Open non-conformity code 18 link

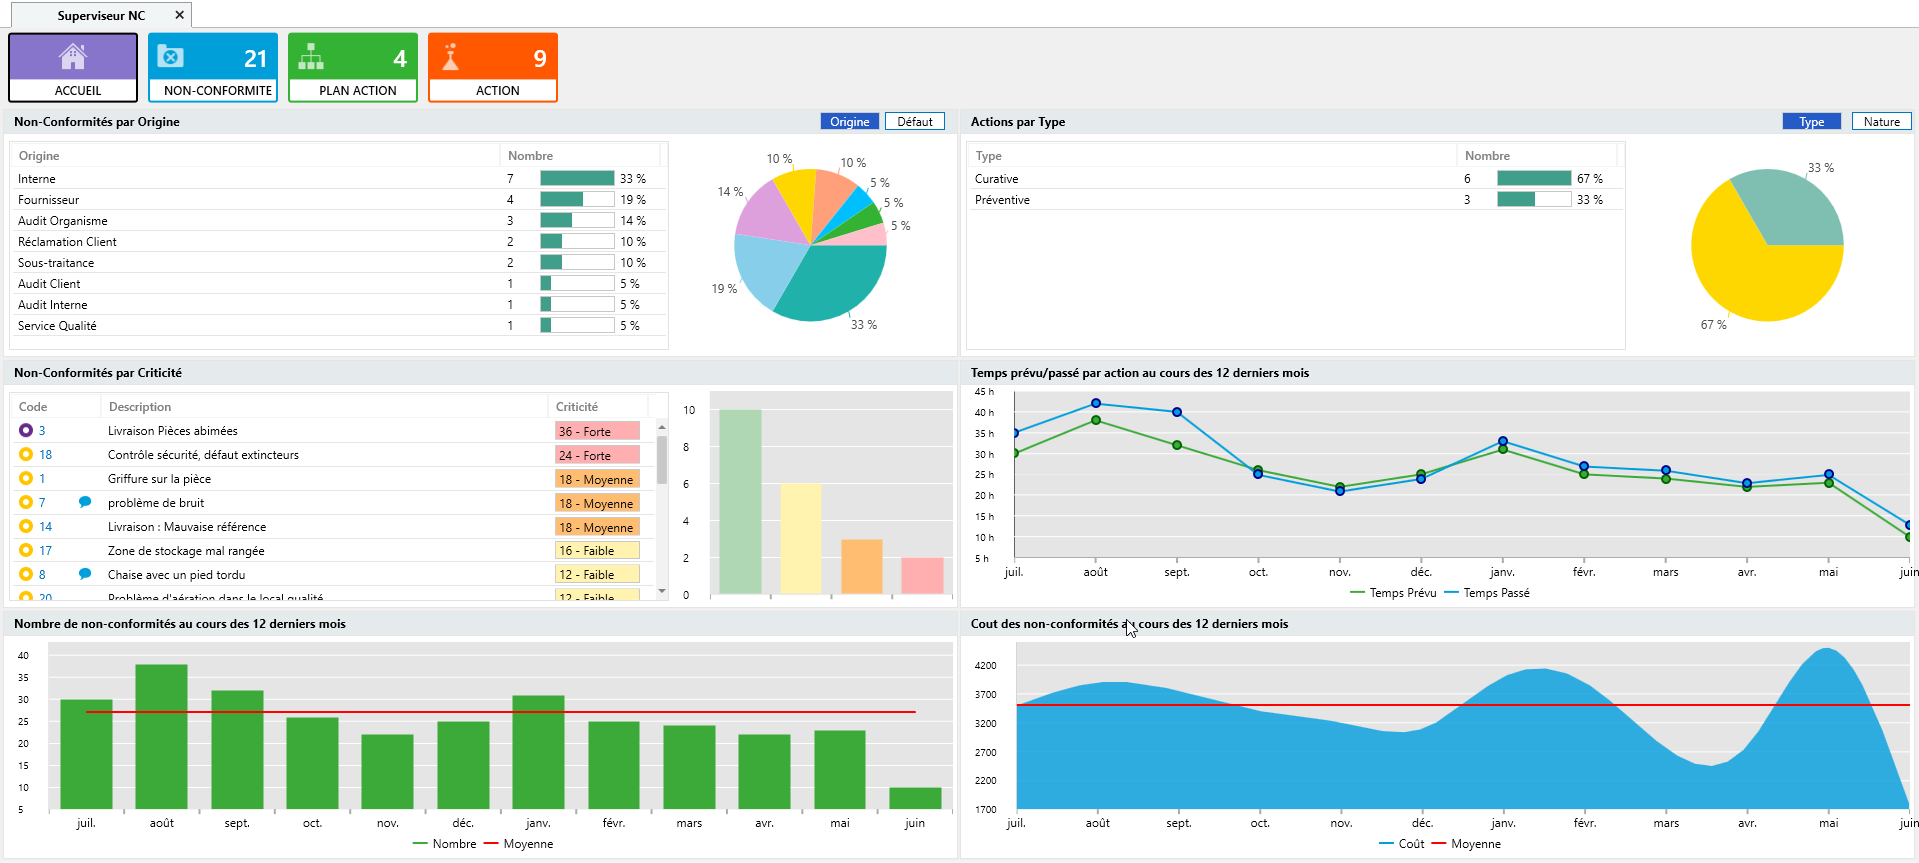pyautogui.click(x=46, y=454)
